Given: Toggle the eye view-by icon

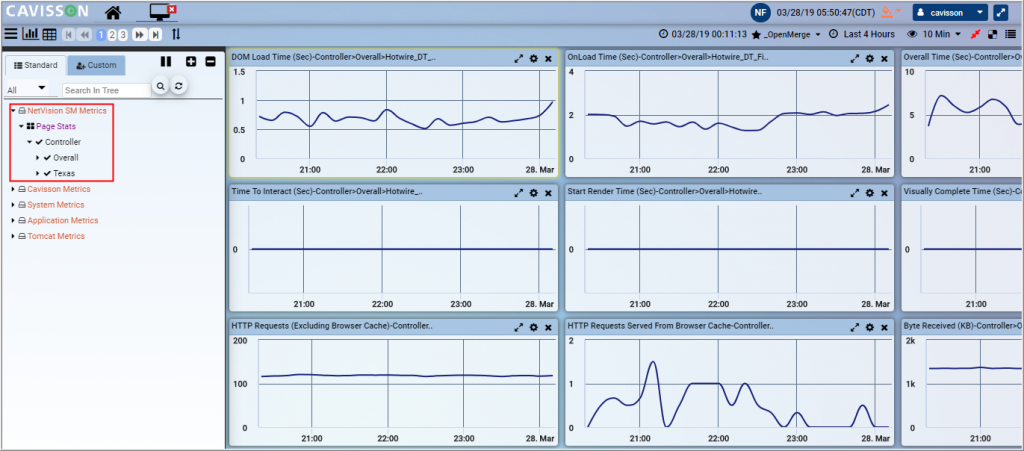Looking at the screenshot, I should pyautogui.click(x=912, y=34).
